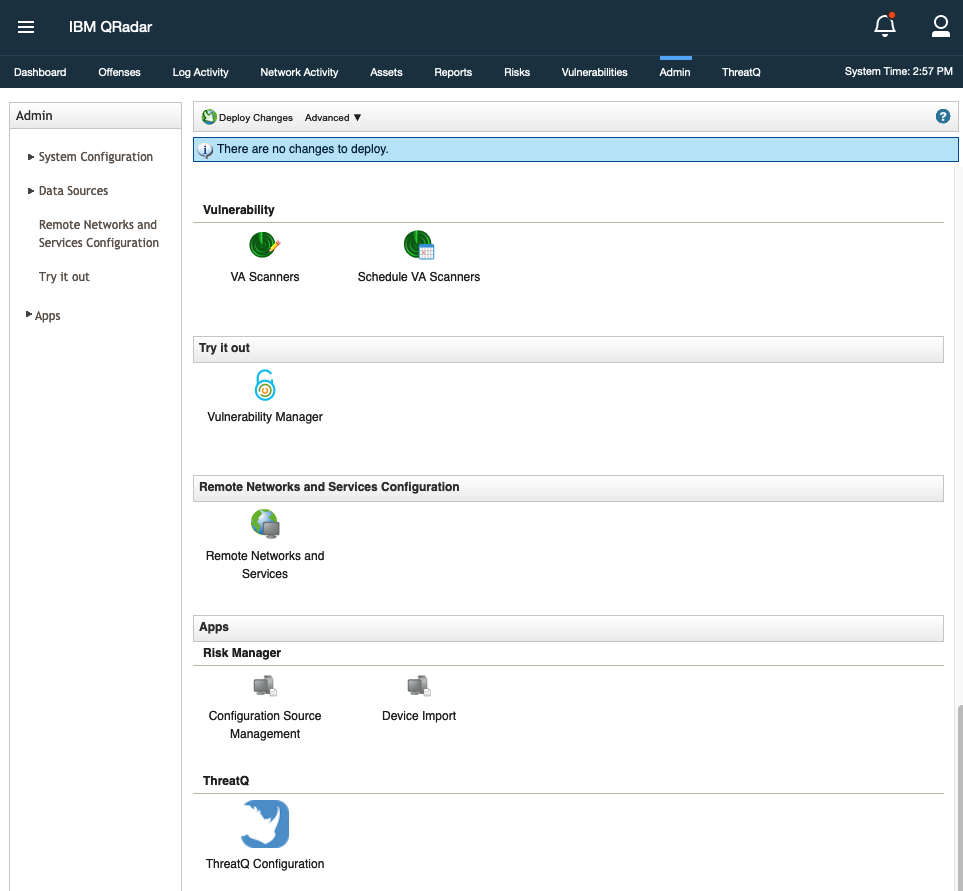Open the Vulnerability Manager padlock icon
Viewport: 963px width, 891px height.
coord(265,384)
